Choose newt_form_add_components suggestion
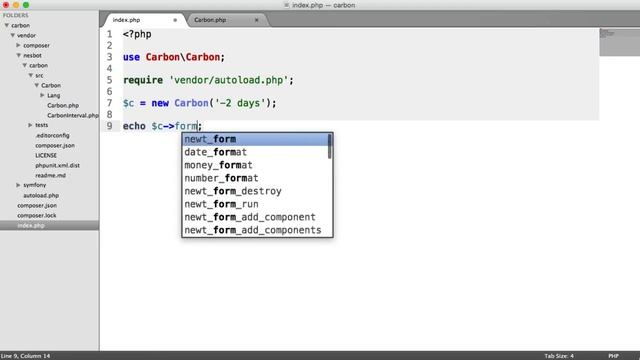Image resolution: width=640 pixels, height=360 pixels. pos(257,230)
